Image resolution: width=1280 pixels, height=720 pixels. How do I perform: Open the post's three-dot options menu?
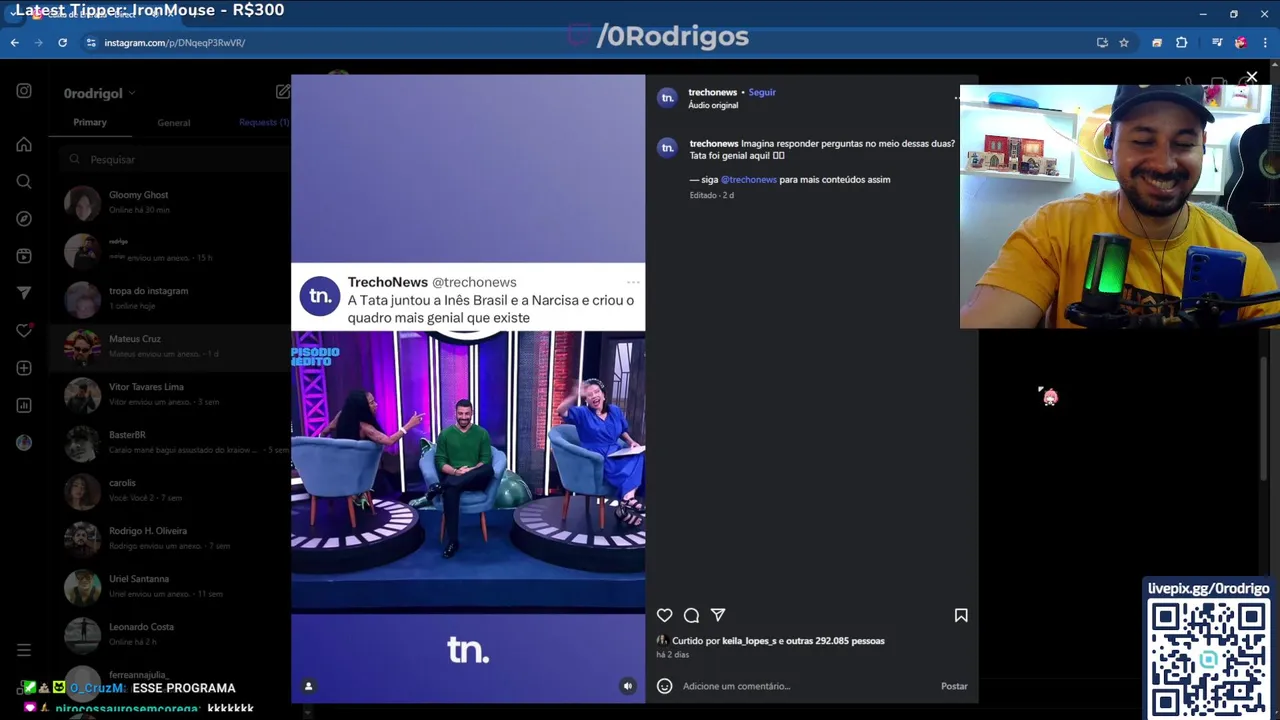(x=957, y=97)
